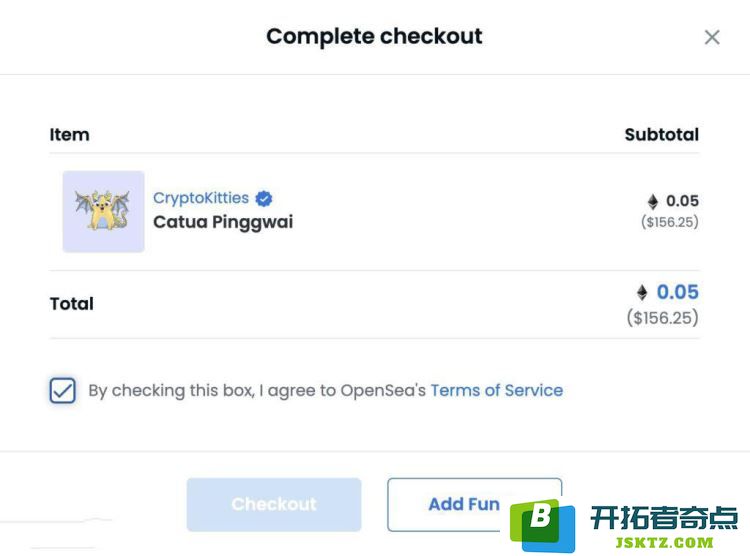The width and height of the screenshot is (750, 556).
Task: Click the green B watermark logo
Action: tap(542, 525)
